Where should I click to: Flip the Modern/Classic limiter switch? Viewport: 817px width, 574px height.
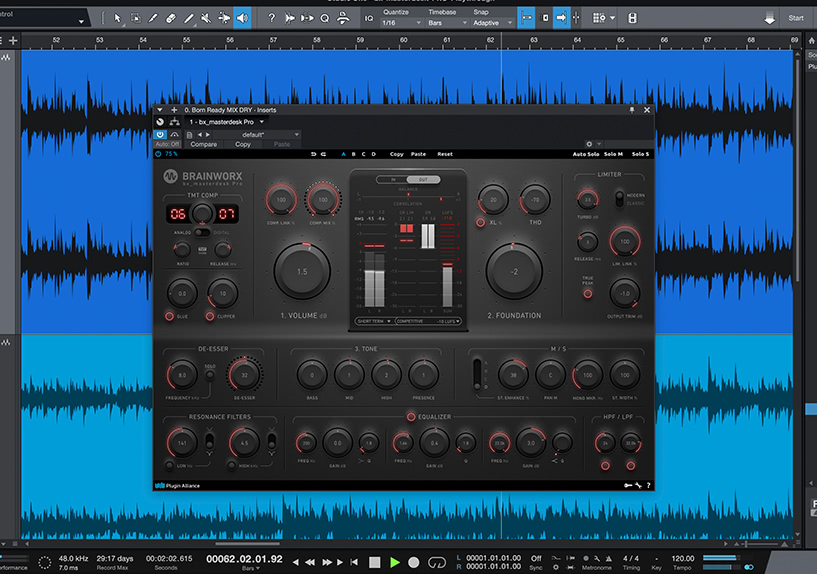pos(619,199)
